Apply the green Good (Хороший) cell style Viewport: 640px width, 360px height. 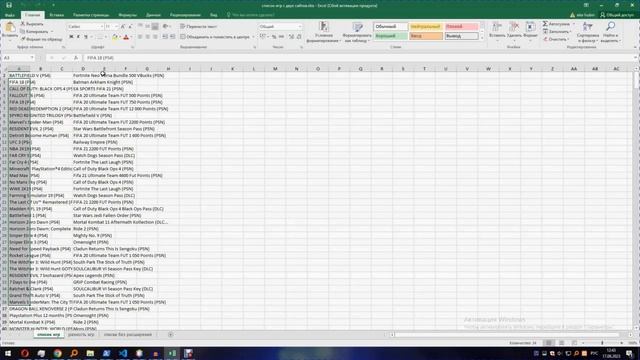pyautogui.click(x=390, y=36)
